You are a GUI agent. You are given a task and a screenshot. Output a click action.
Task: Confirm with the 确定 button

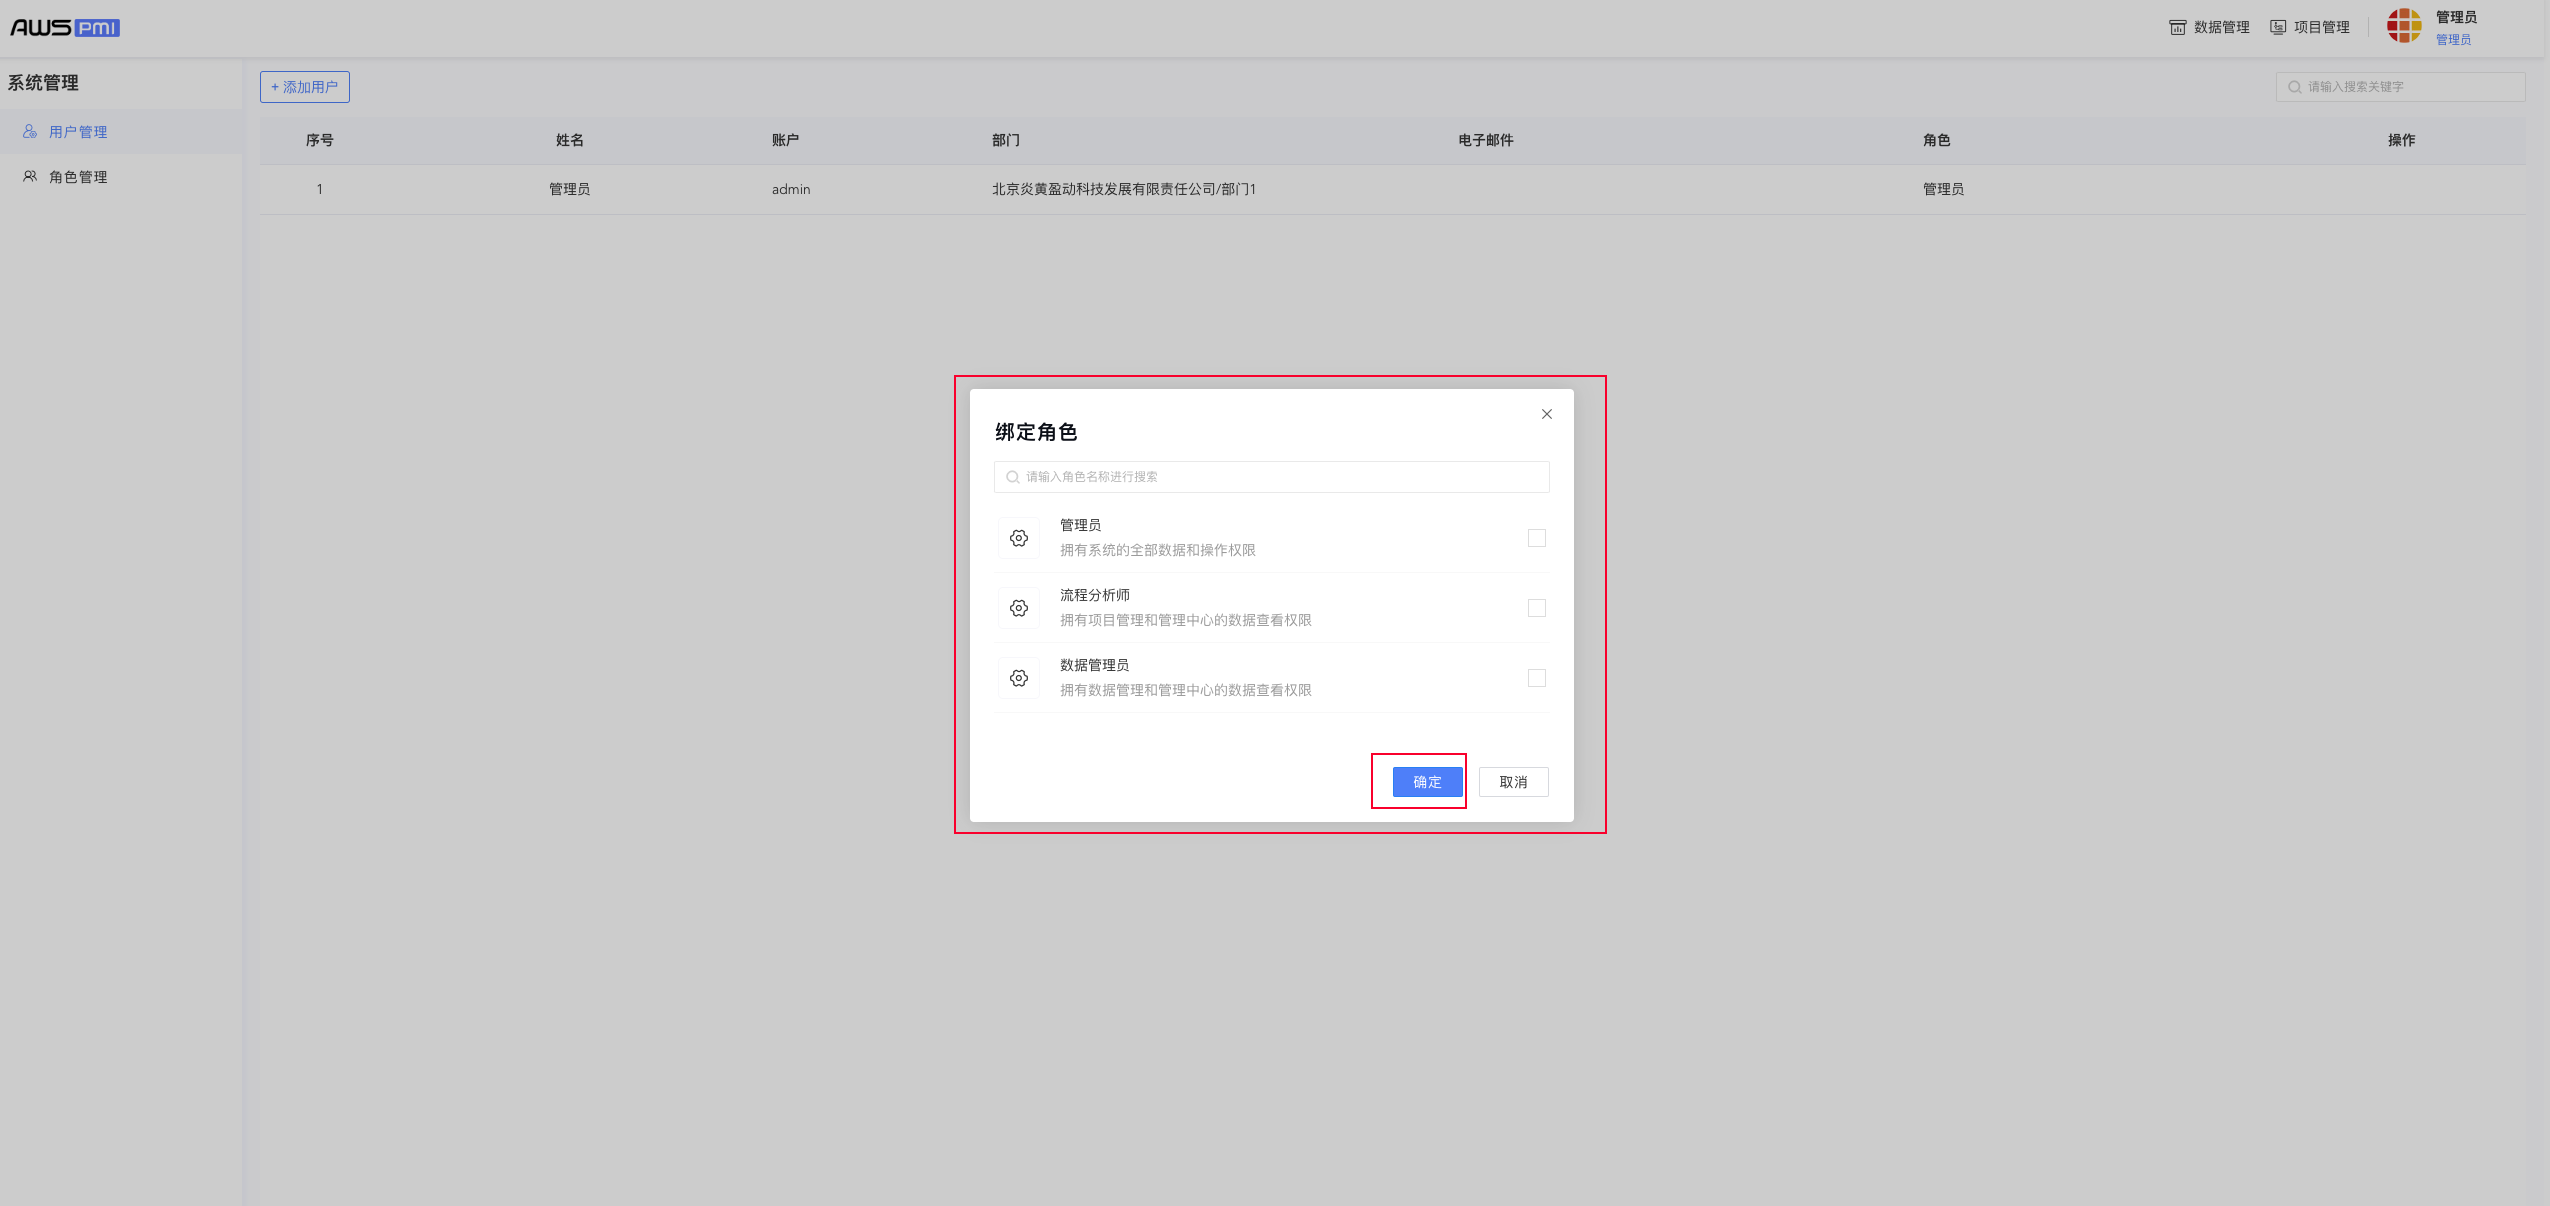[1427, 782]
